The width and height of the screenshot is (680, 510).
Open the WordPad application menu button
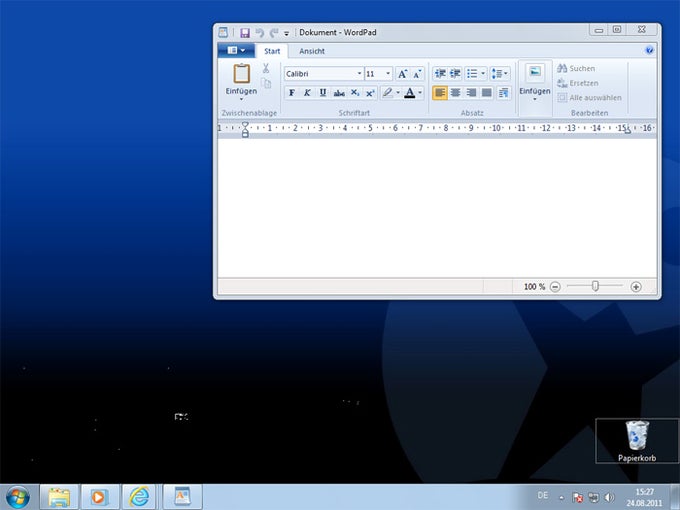[236, 50]
